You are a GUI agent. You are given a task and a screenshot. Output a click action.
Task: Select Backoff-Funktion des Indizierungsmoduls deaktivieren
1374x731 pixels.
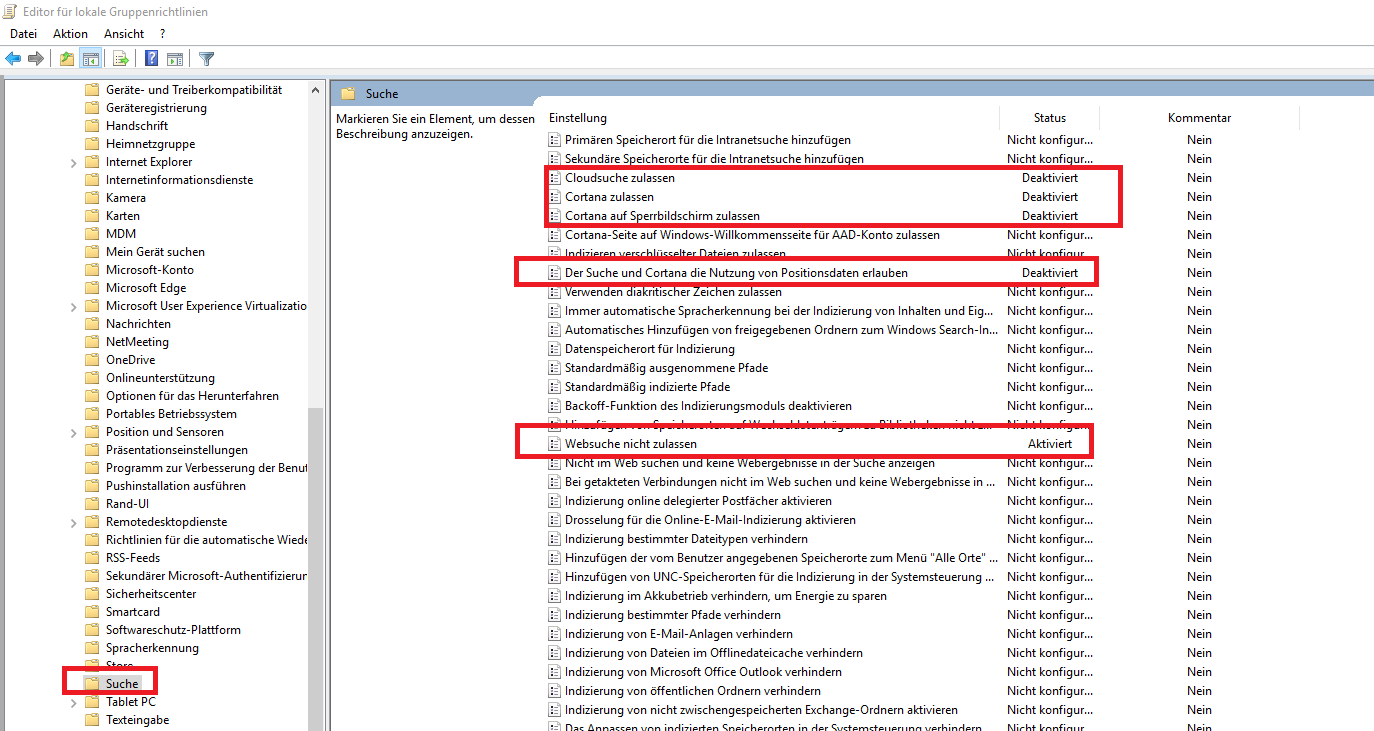pyautogui.click(x=708, y=406)
